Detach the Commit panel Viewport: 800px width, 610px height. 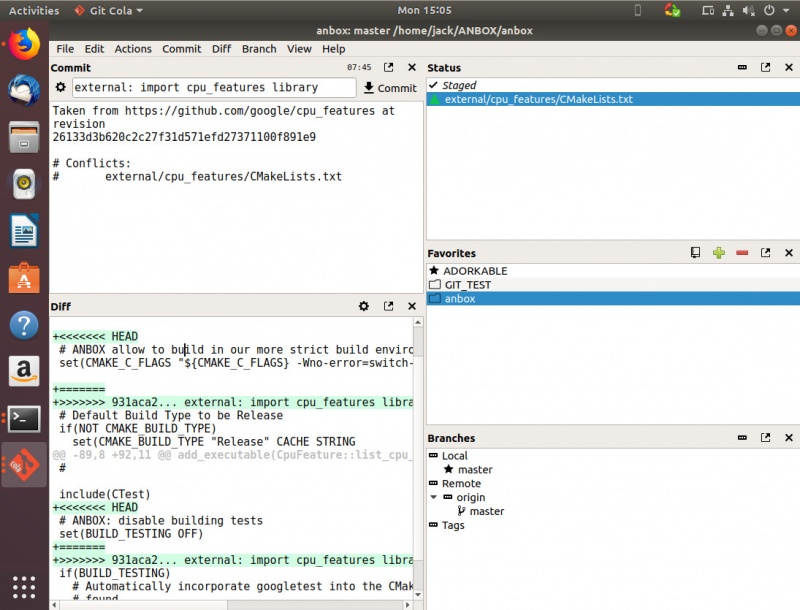[x=389, y=68]
